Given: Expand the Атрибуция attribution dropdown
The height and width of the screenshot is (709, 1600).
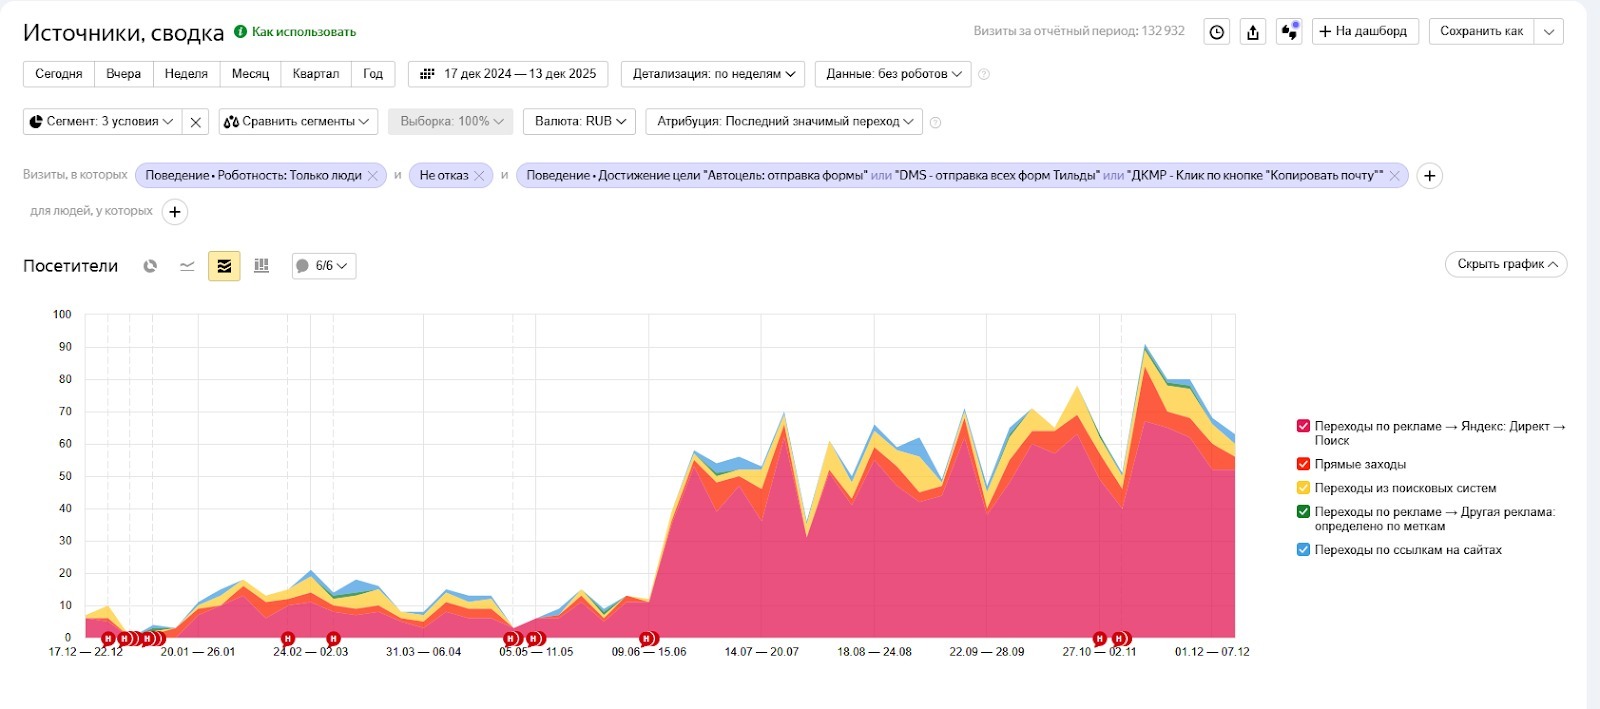Looking at the screenshot, I should click(784, 122).
